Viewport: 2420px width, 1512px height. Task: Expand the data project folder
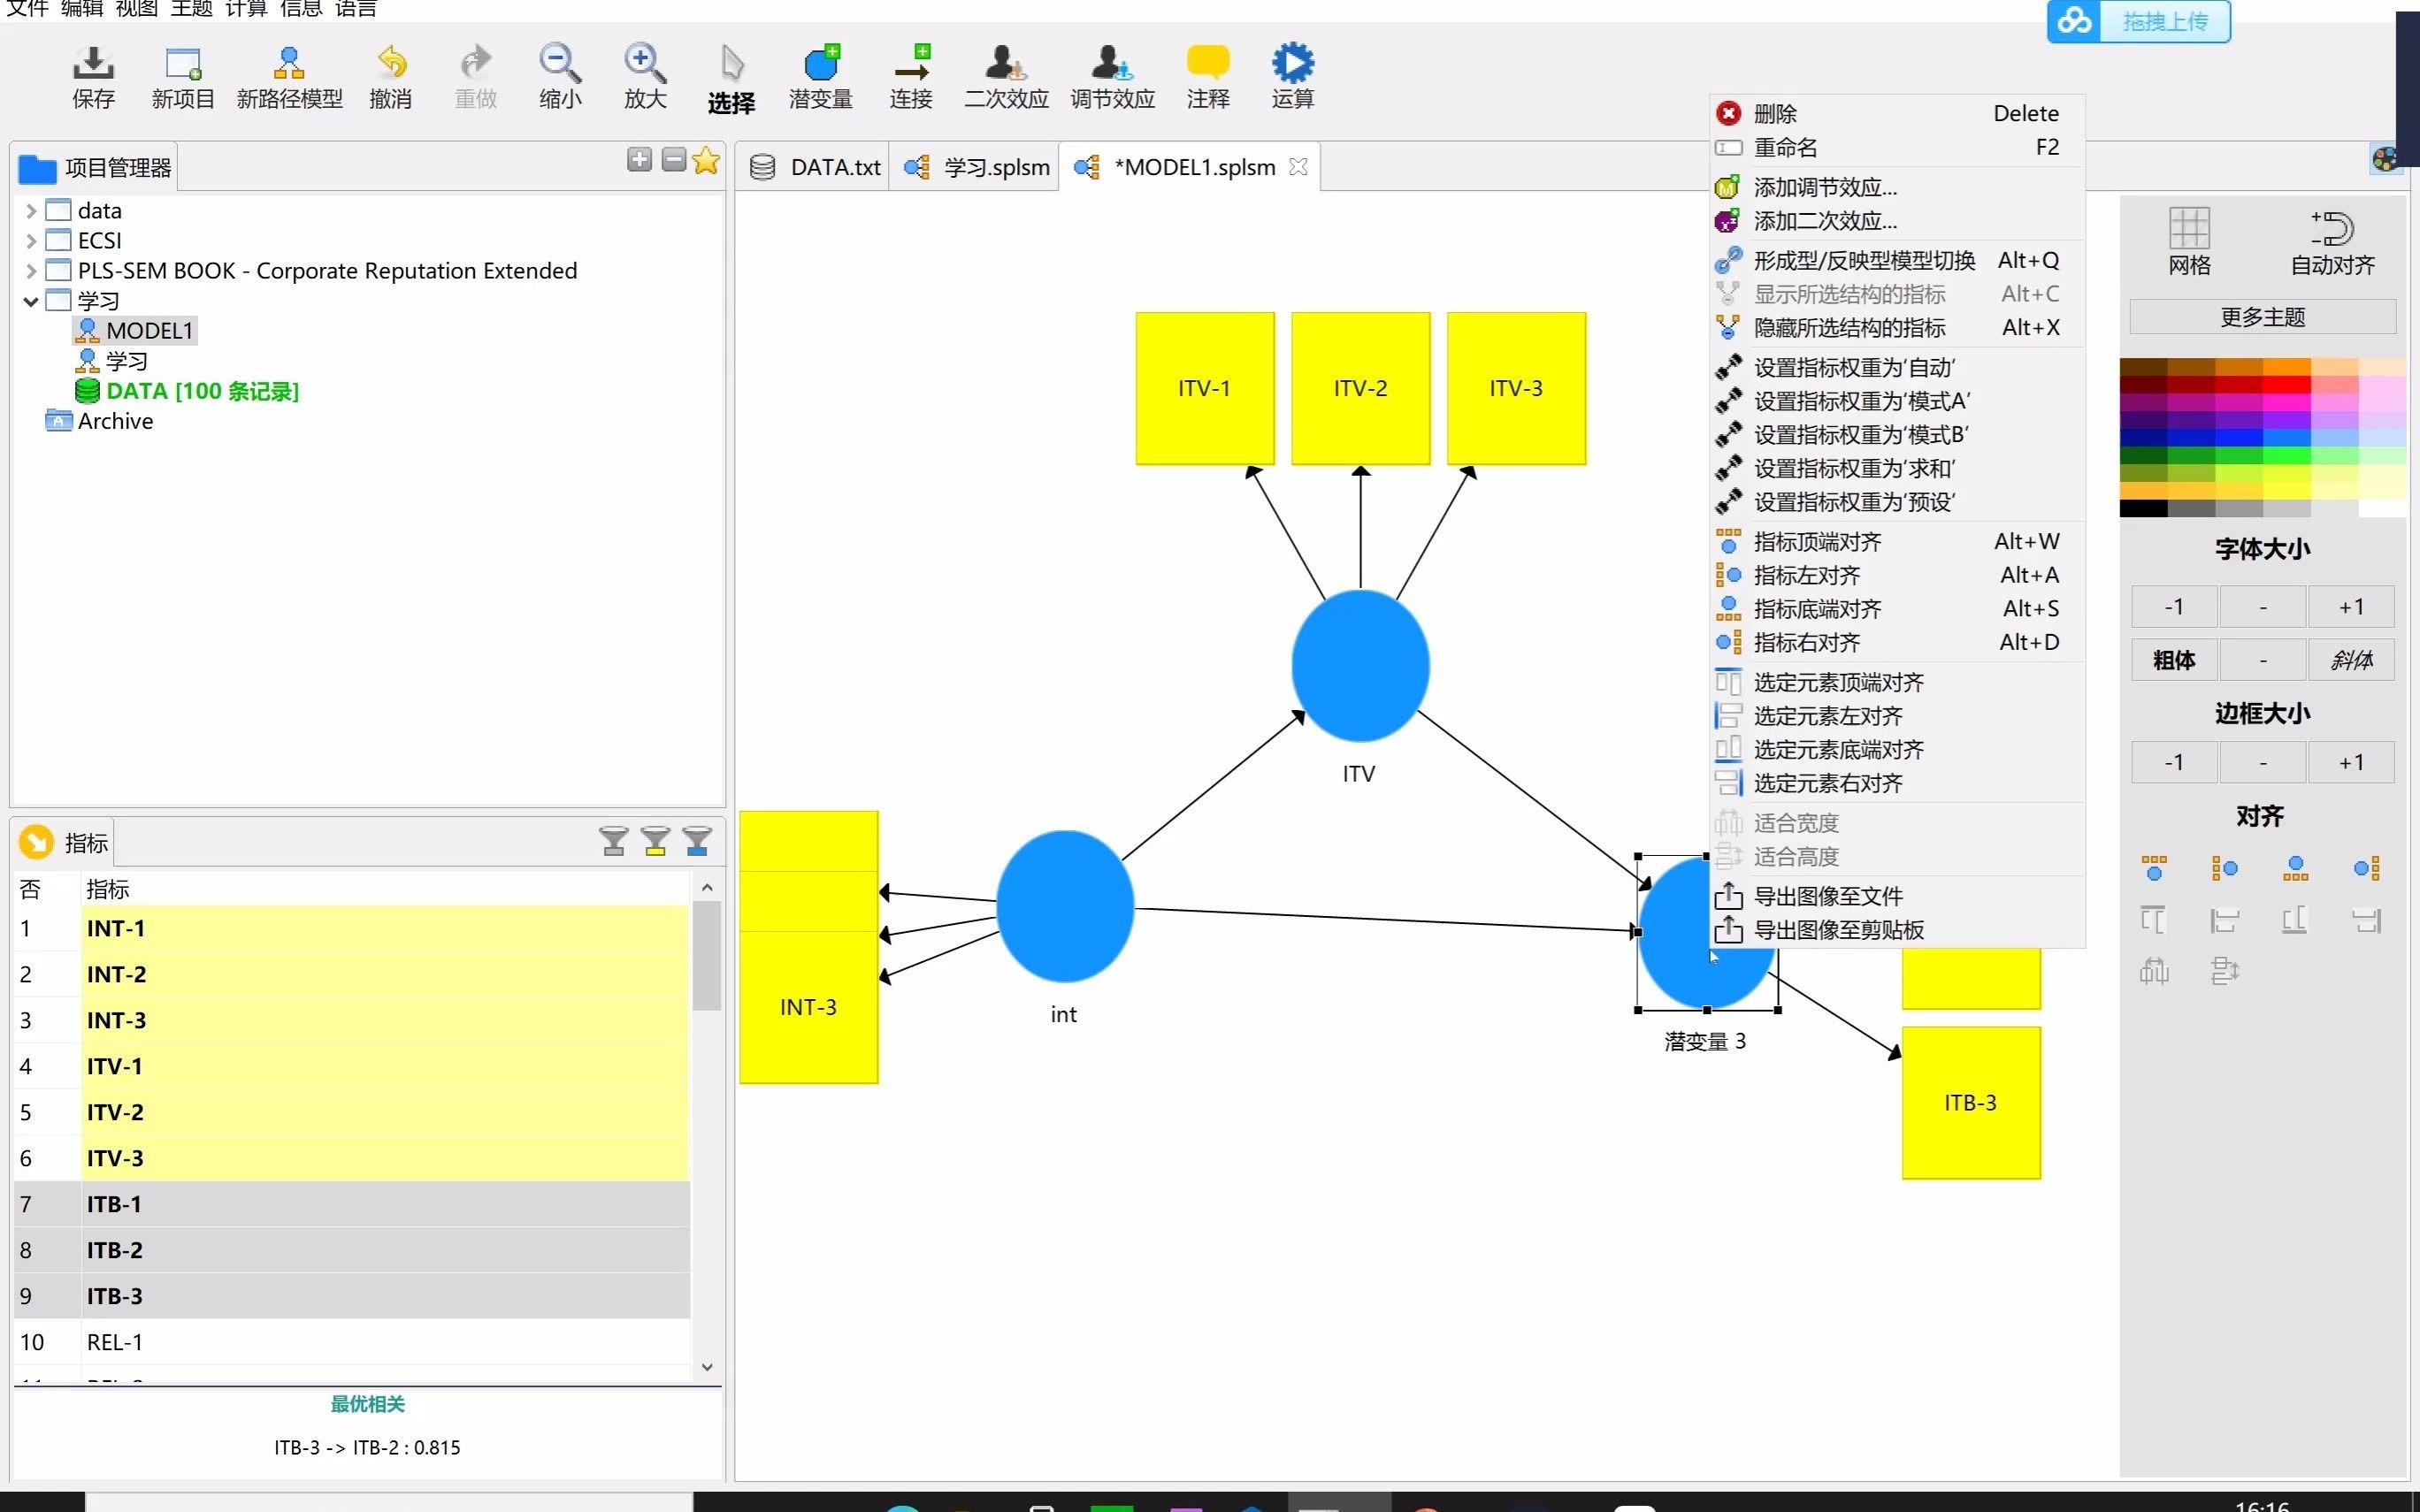tap(31, 211)
